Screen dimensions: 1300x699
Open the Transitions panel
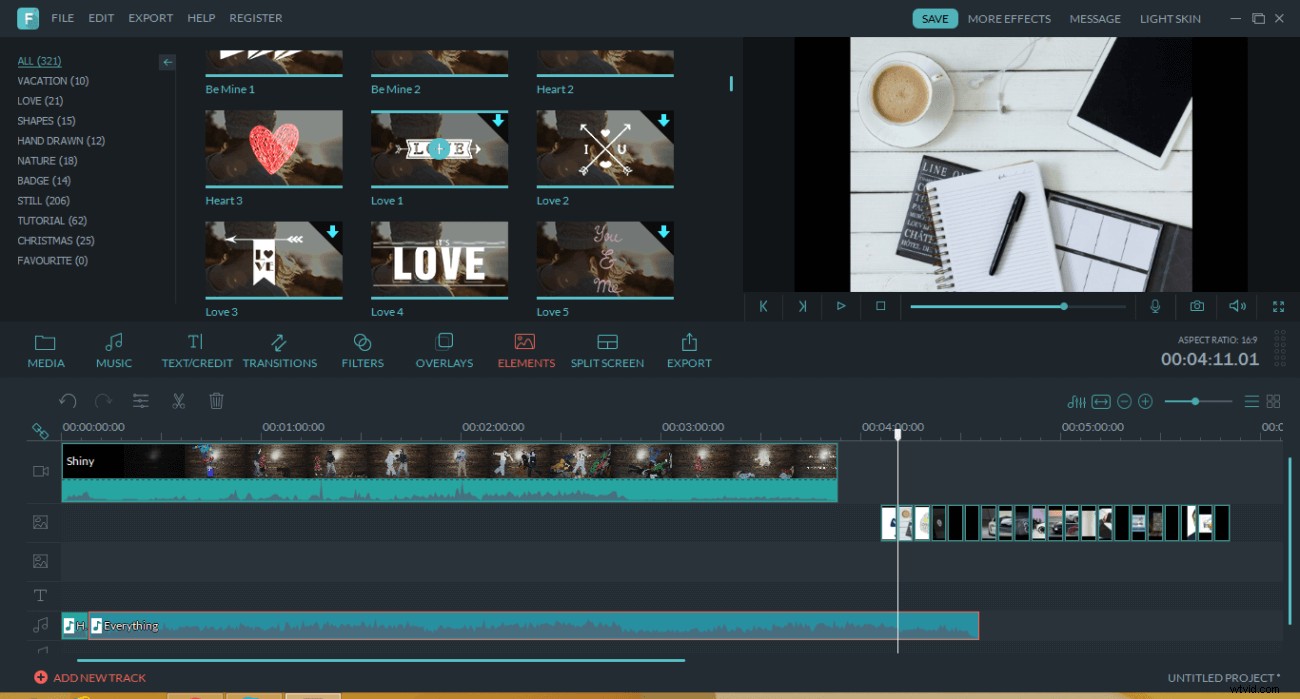pyautogui.click(x=280, y=350)
